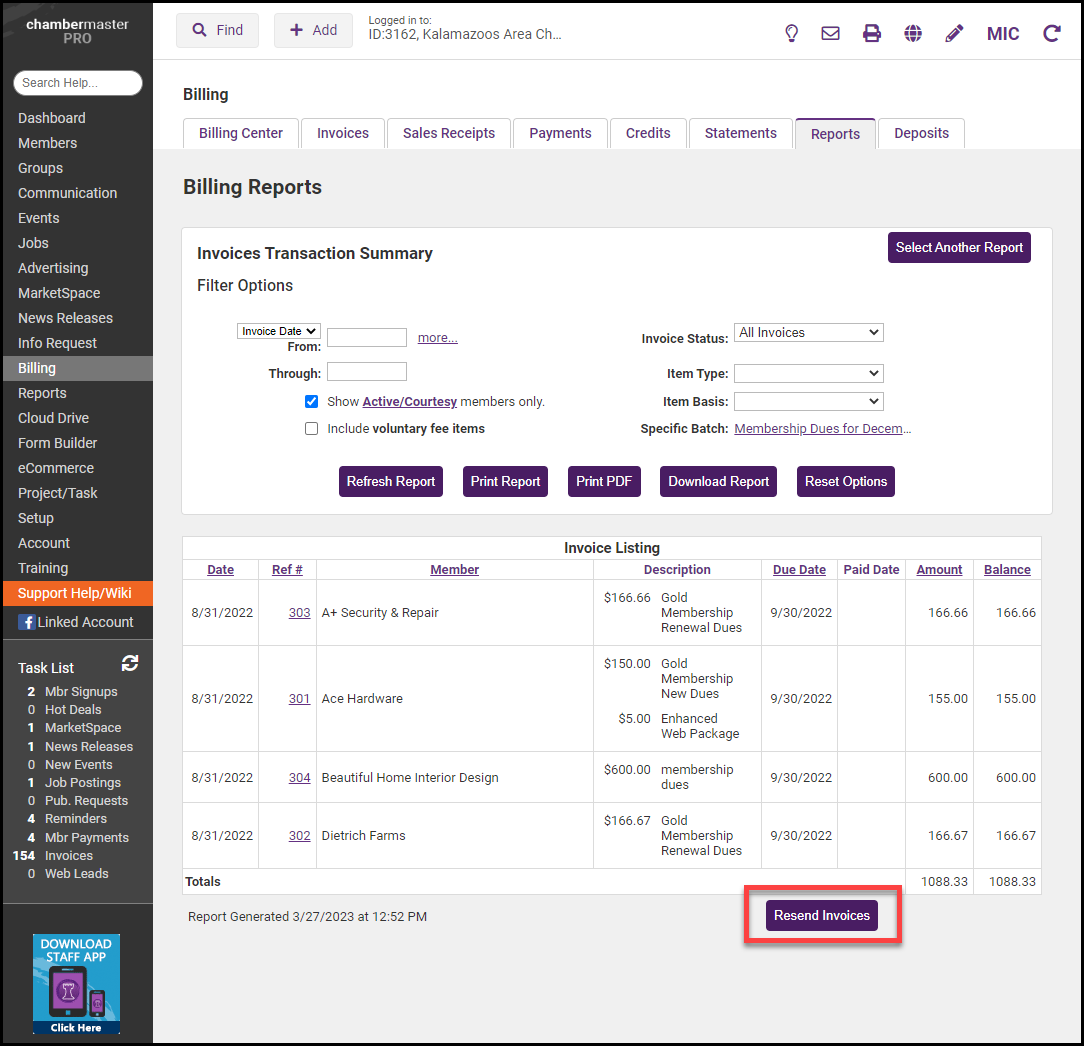Expand the Item Type dropdown
This screenshot has width=1084, height=1046.
pyautogui.click(x=809, y=373)
